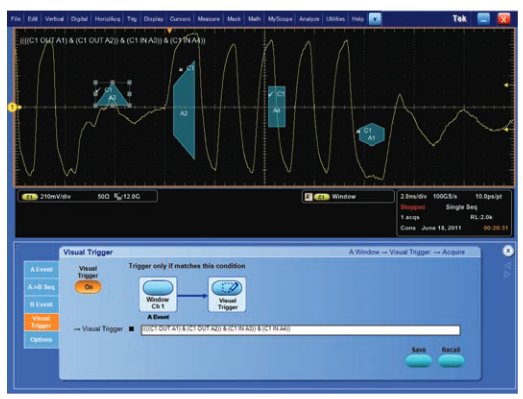Click the trigger equation text on graticule

pyautogui.click(x=112, y=41)
